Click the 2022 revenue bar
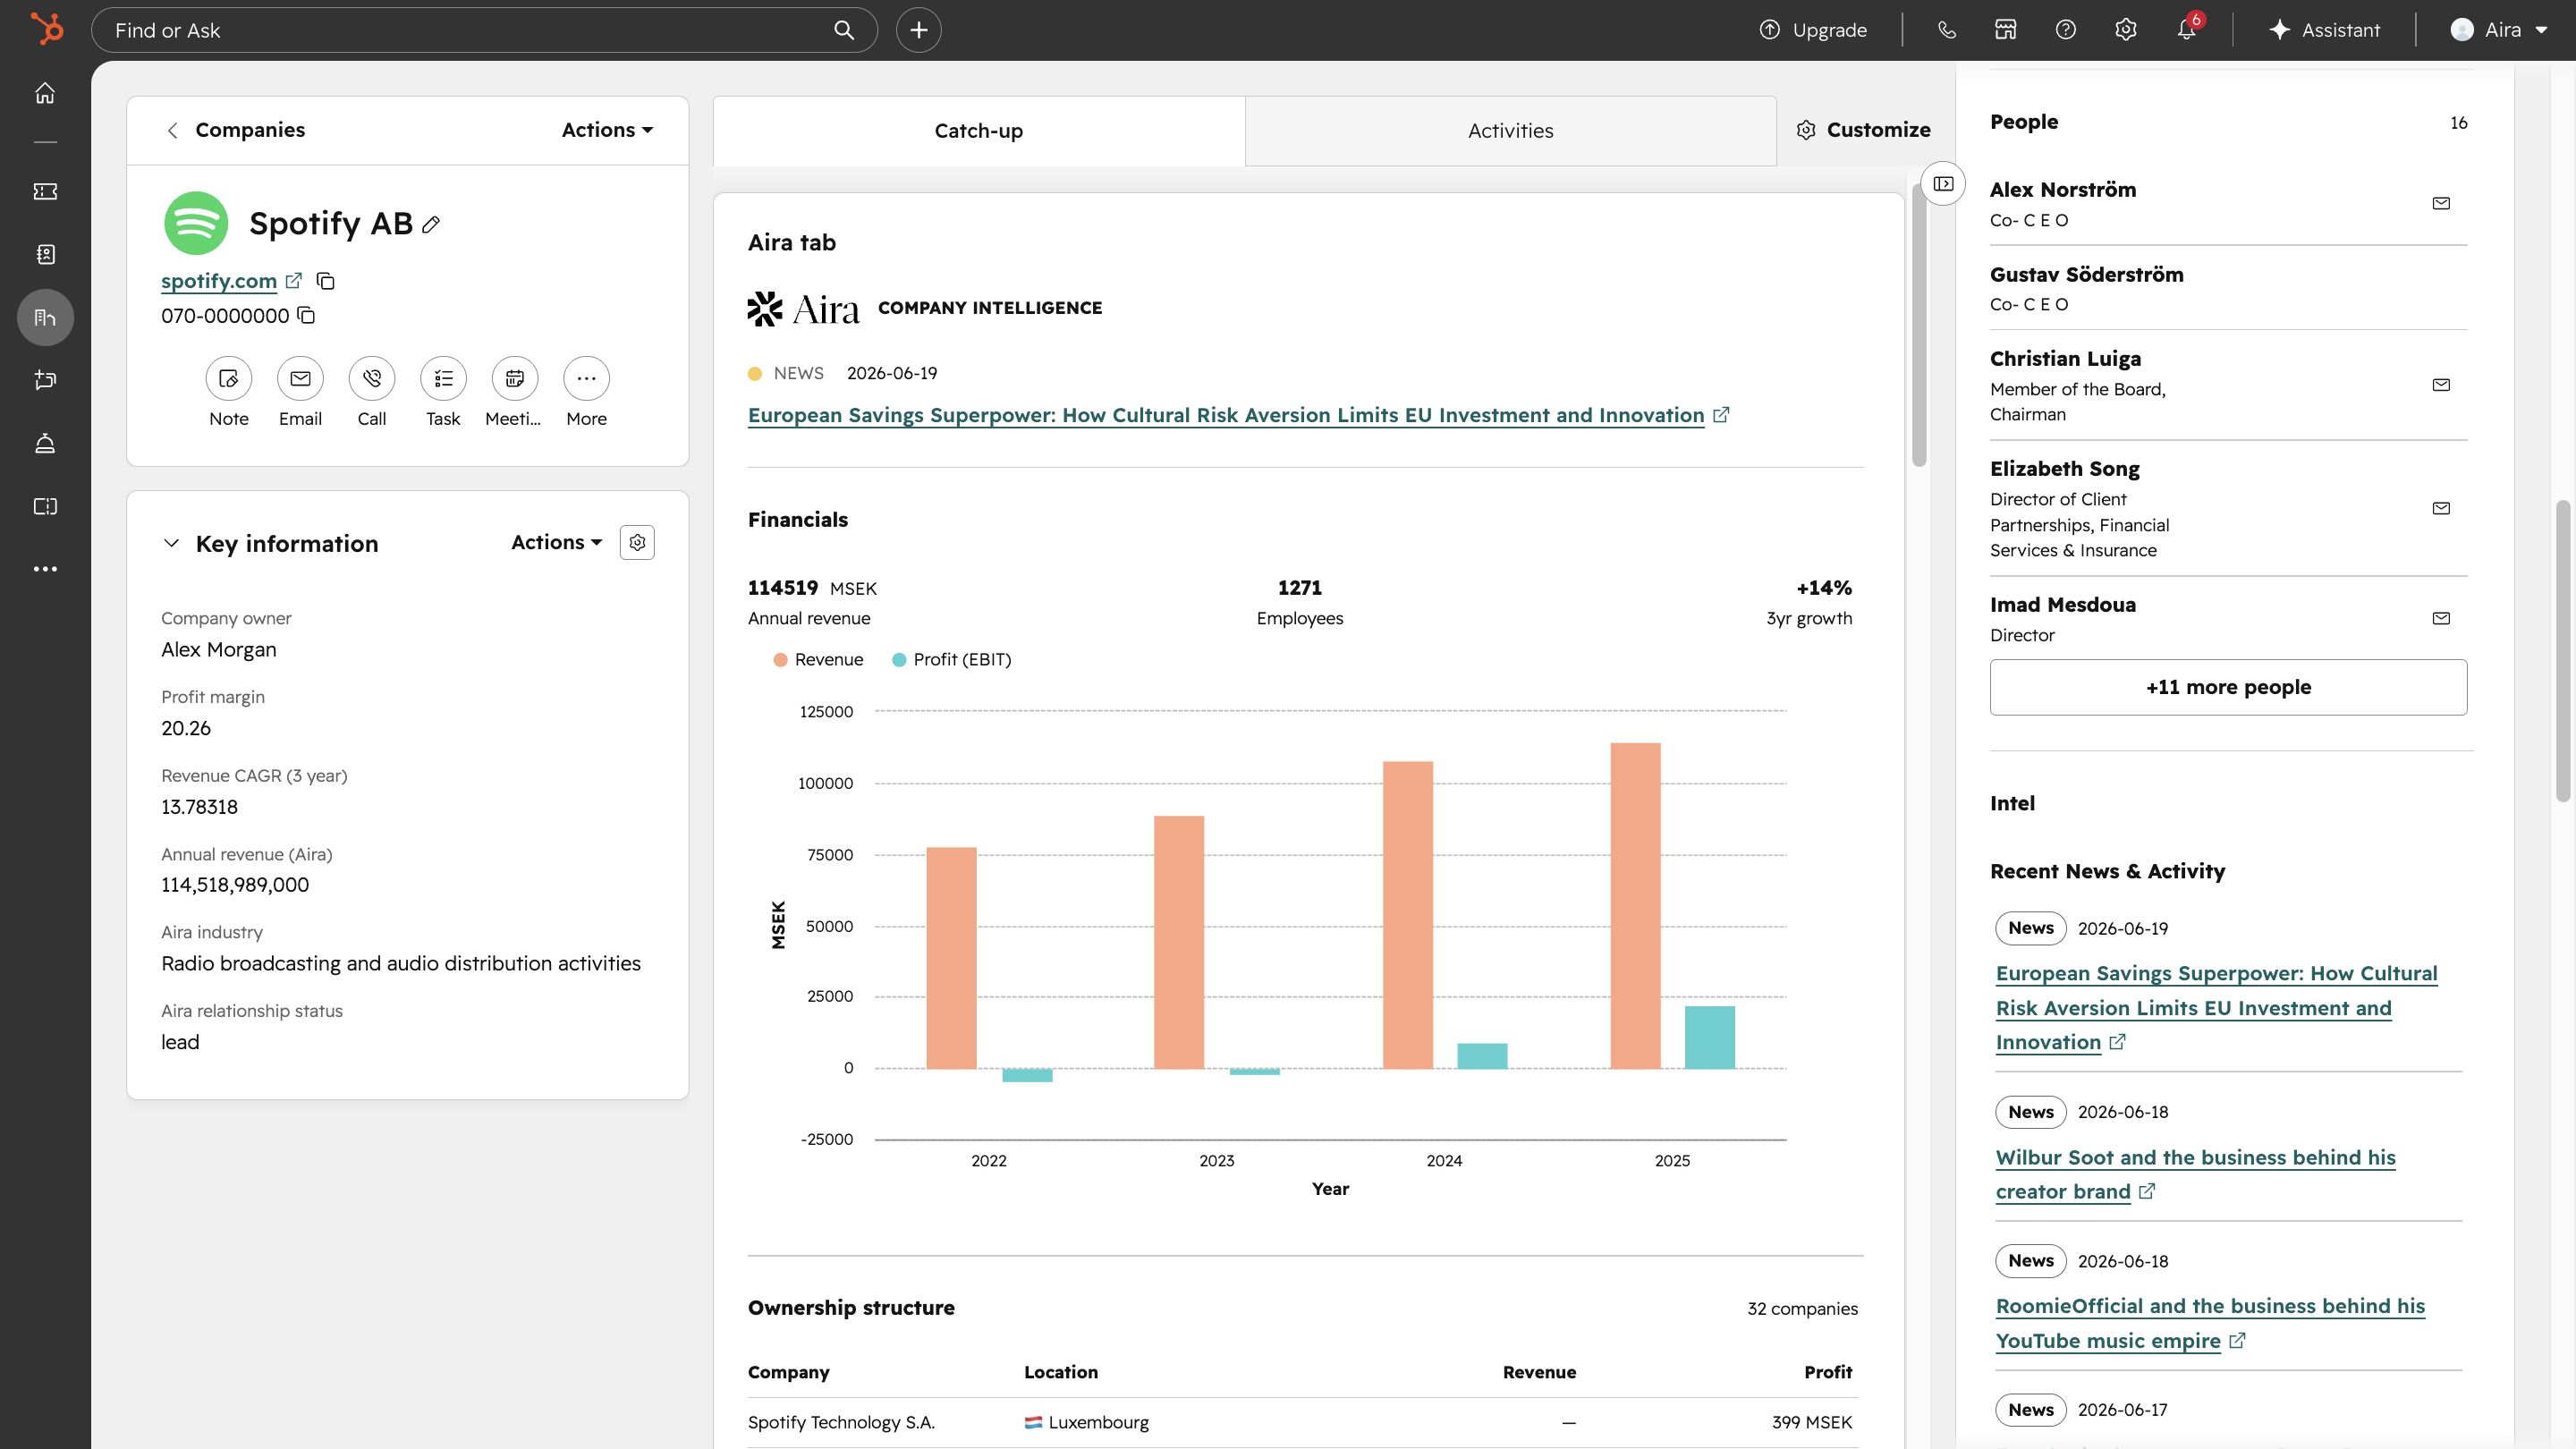The height and width of the screenshot is (1449, 2576). pos(951,958)
